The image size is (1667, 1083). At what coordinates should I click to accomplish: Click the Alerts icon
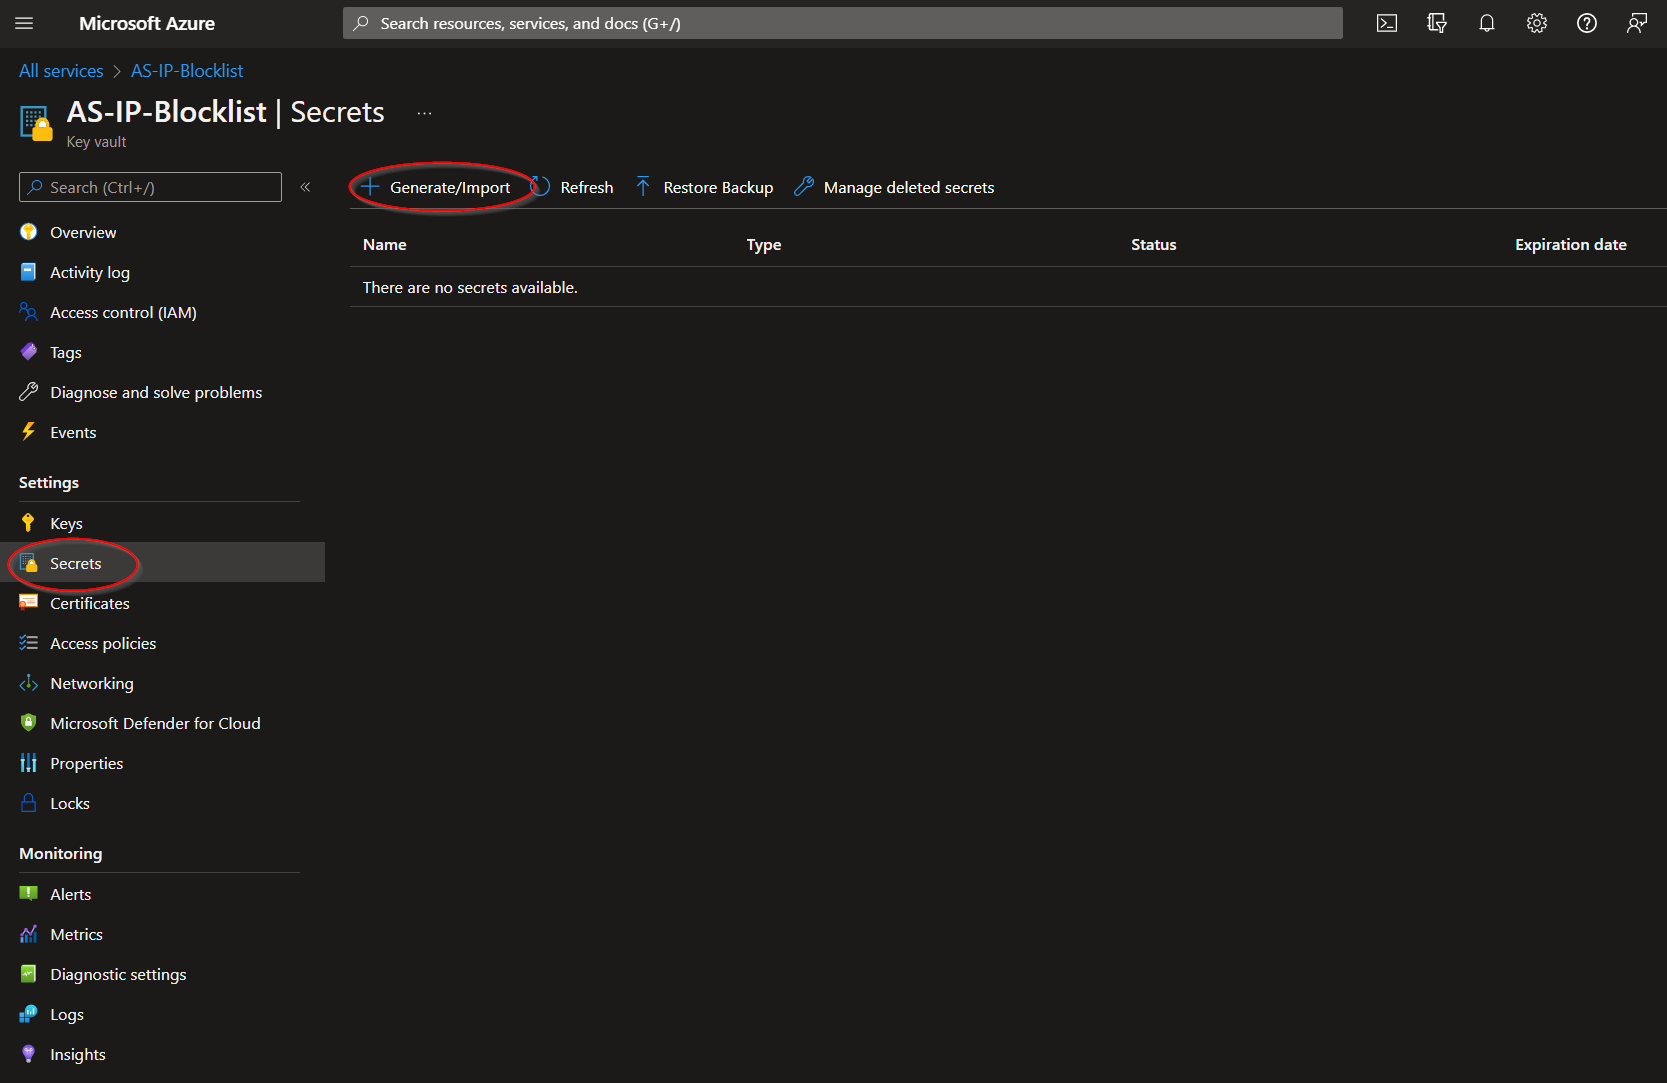29,894
